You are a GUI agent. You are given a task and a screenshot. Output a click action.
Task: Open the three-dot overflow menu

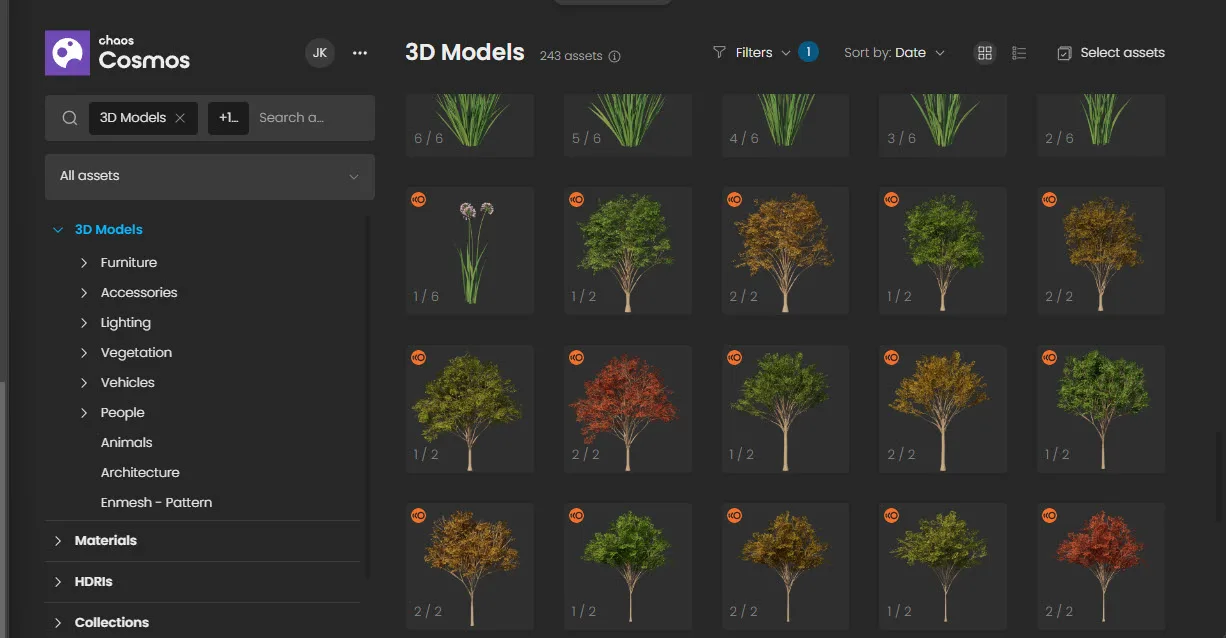pos(359,52)
